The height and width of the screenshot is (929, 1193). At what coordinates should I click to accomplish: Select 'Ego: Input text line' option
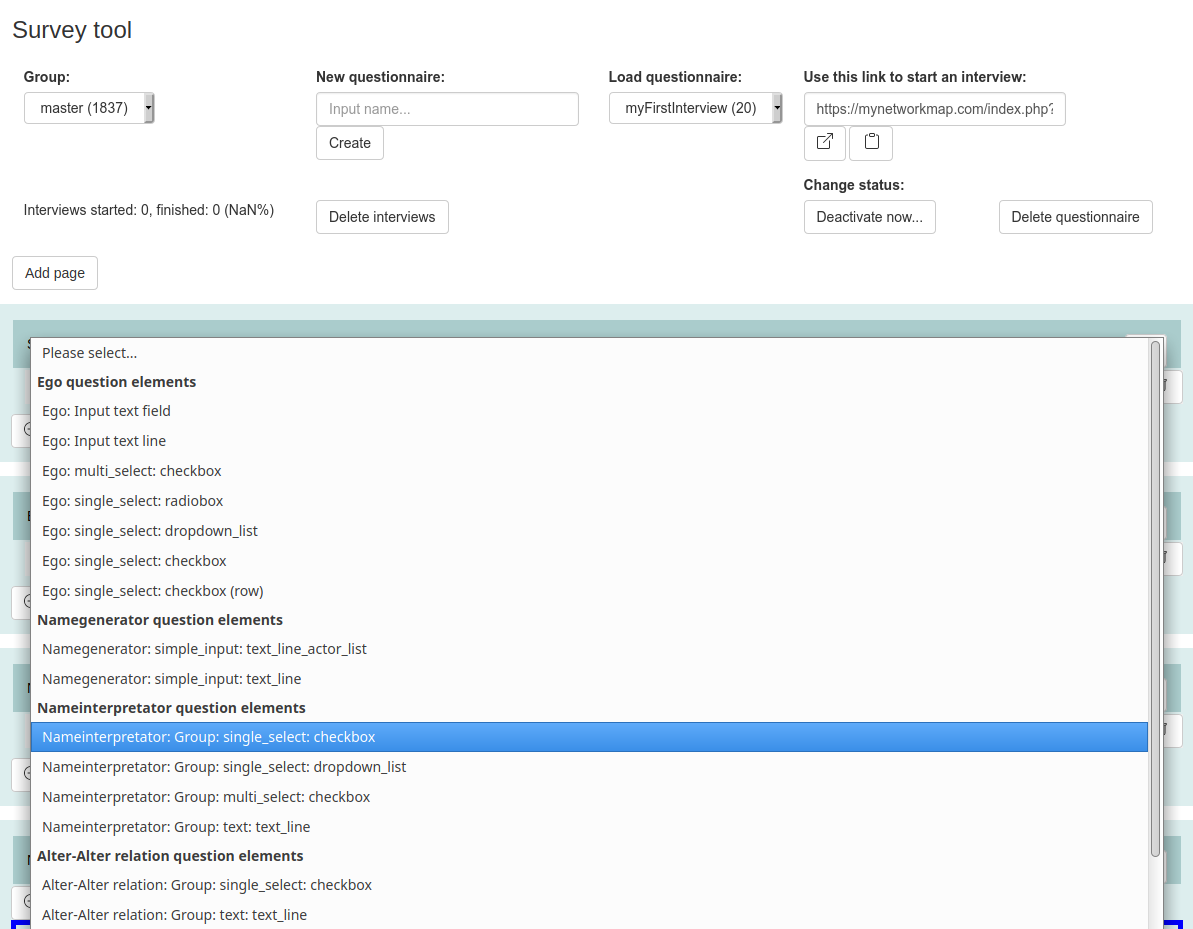click(589, 441)
